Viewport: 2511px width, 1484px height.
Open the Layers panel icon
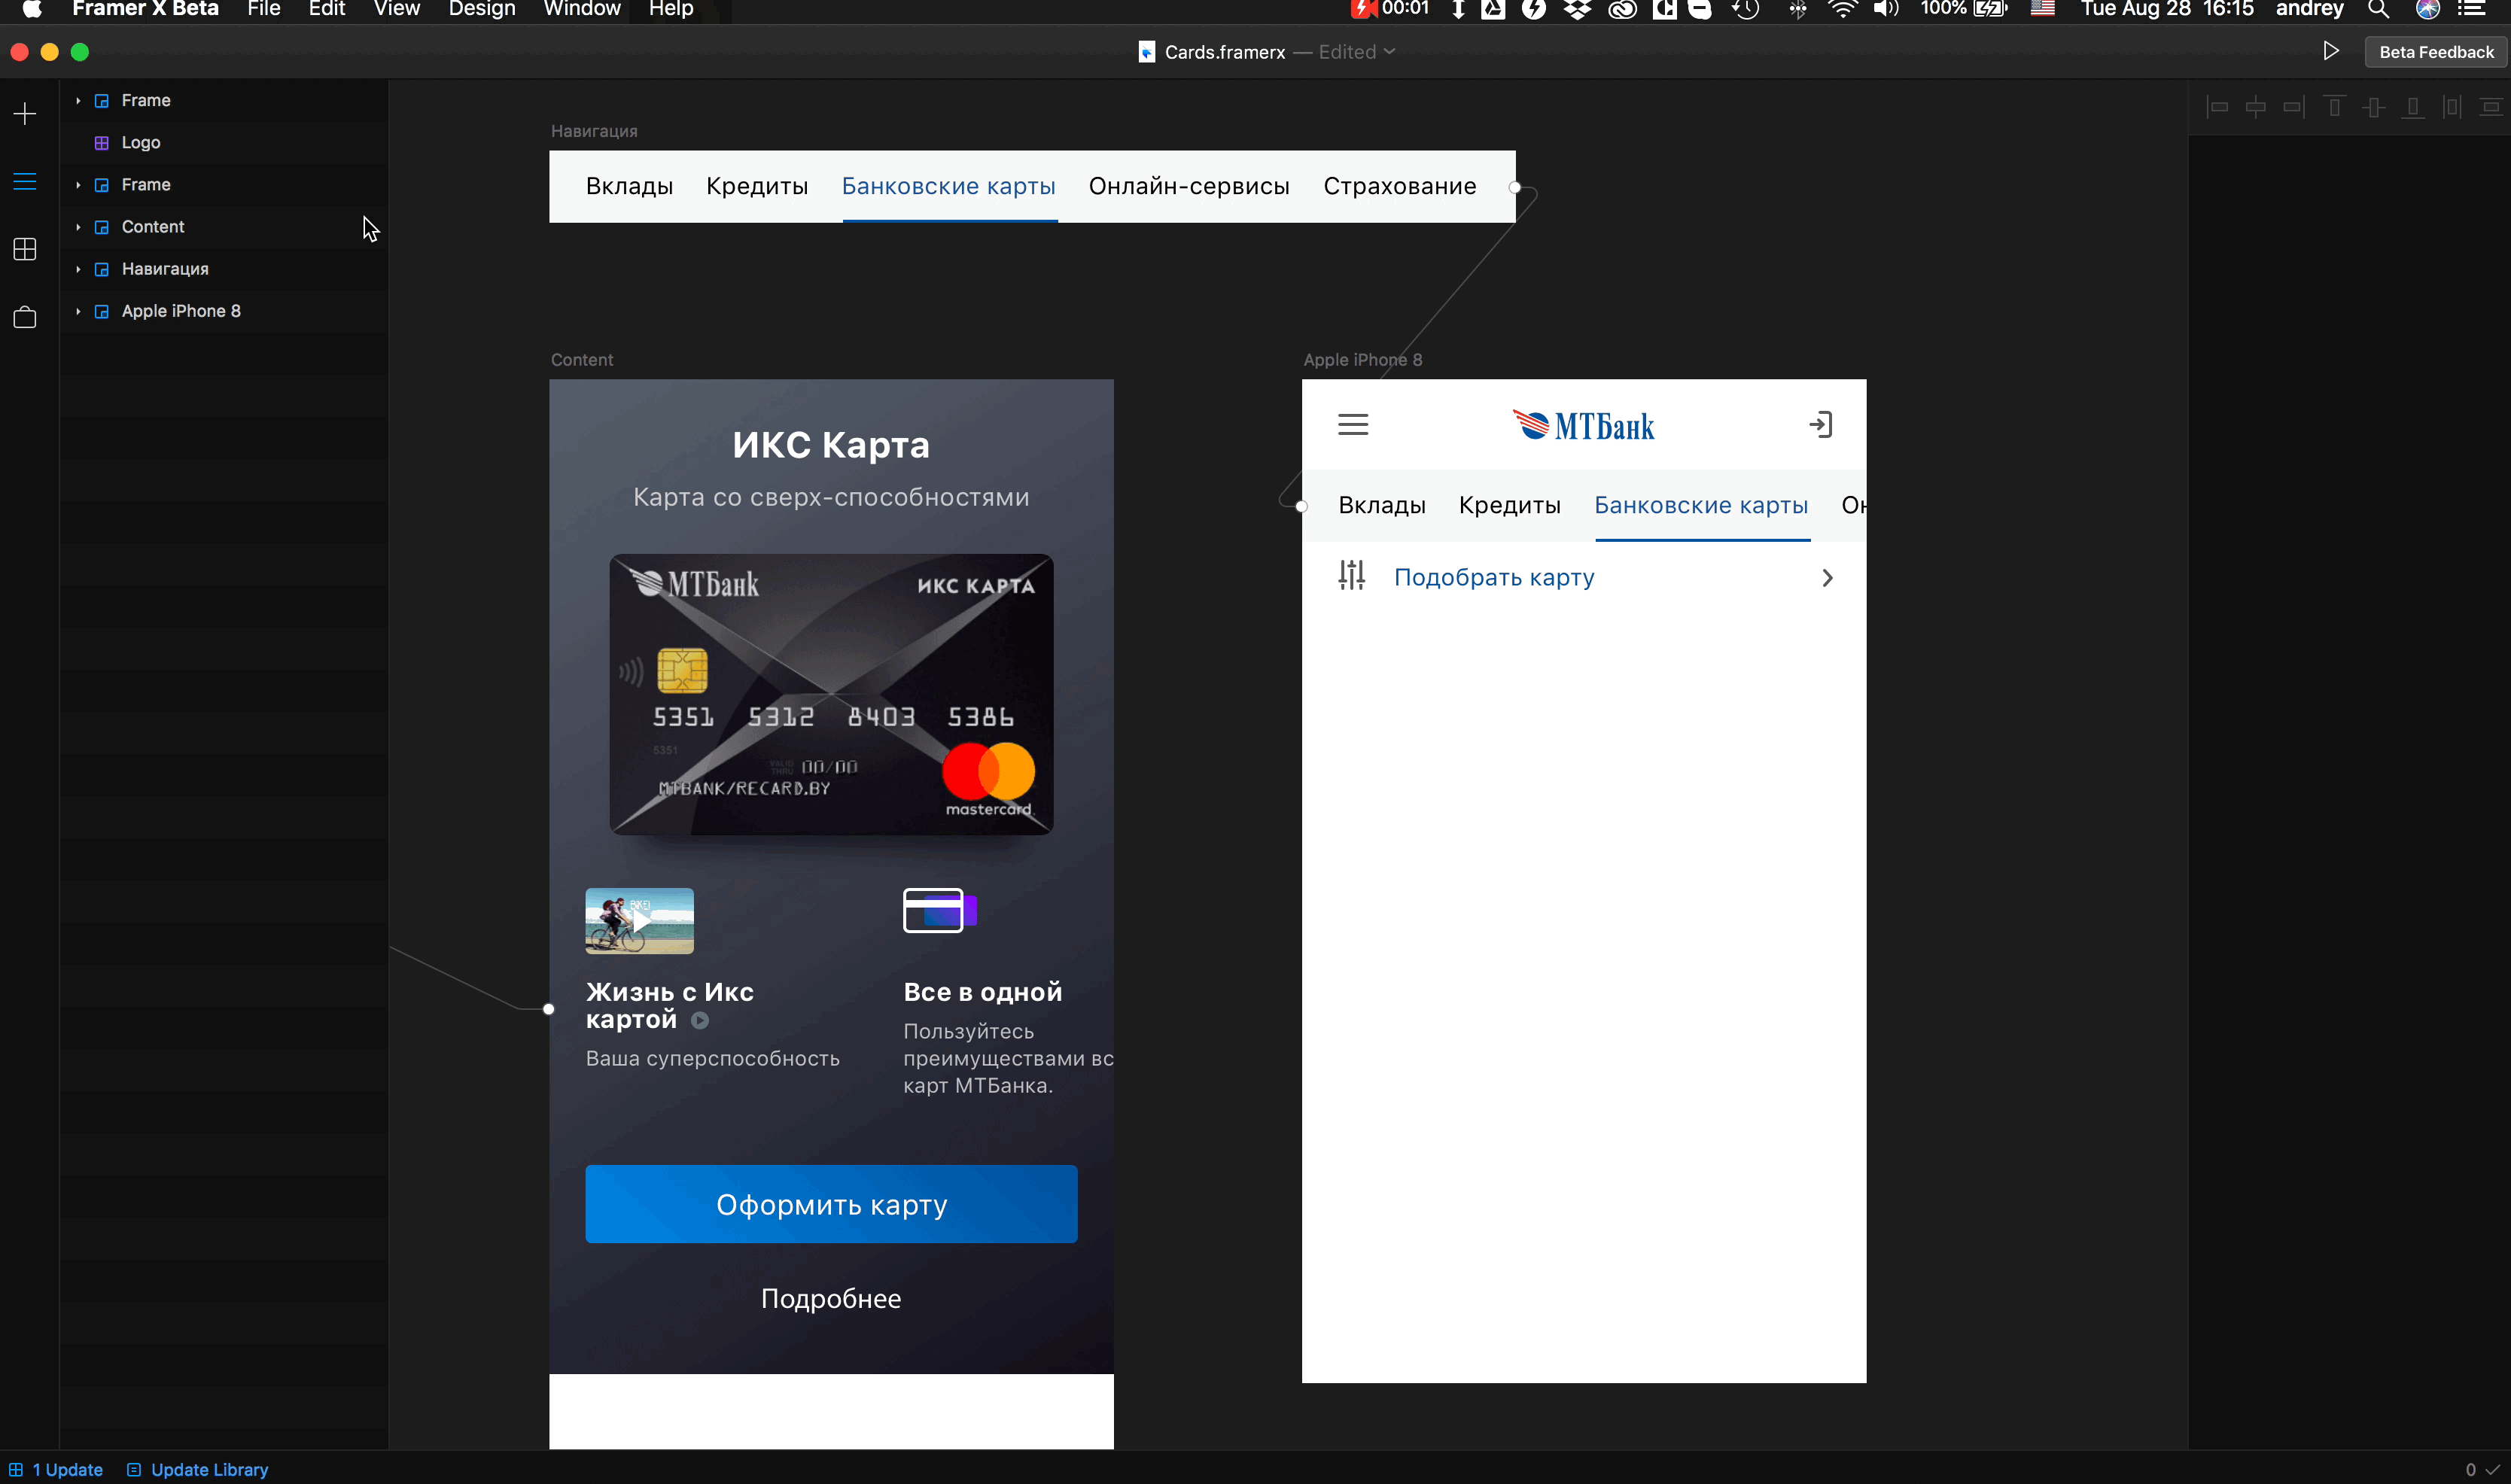pos(25,182)
